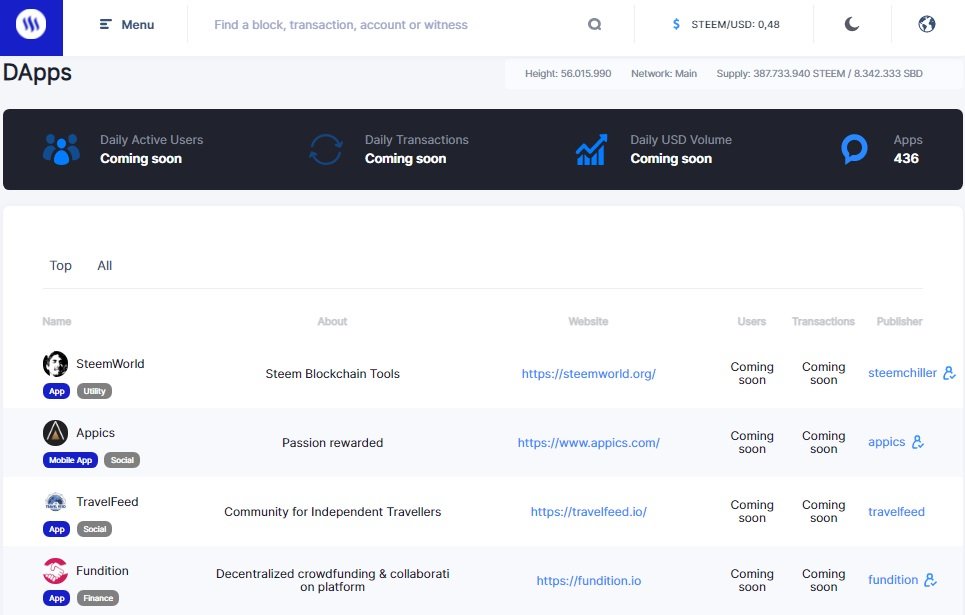Viewport: 965px width, 615px height.
Task: Focus the block, transaction, account search field
Action: pos(394,25)
